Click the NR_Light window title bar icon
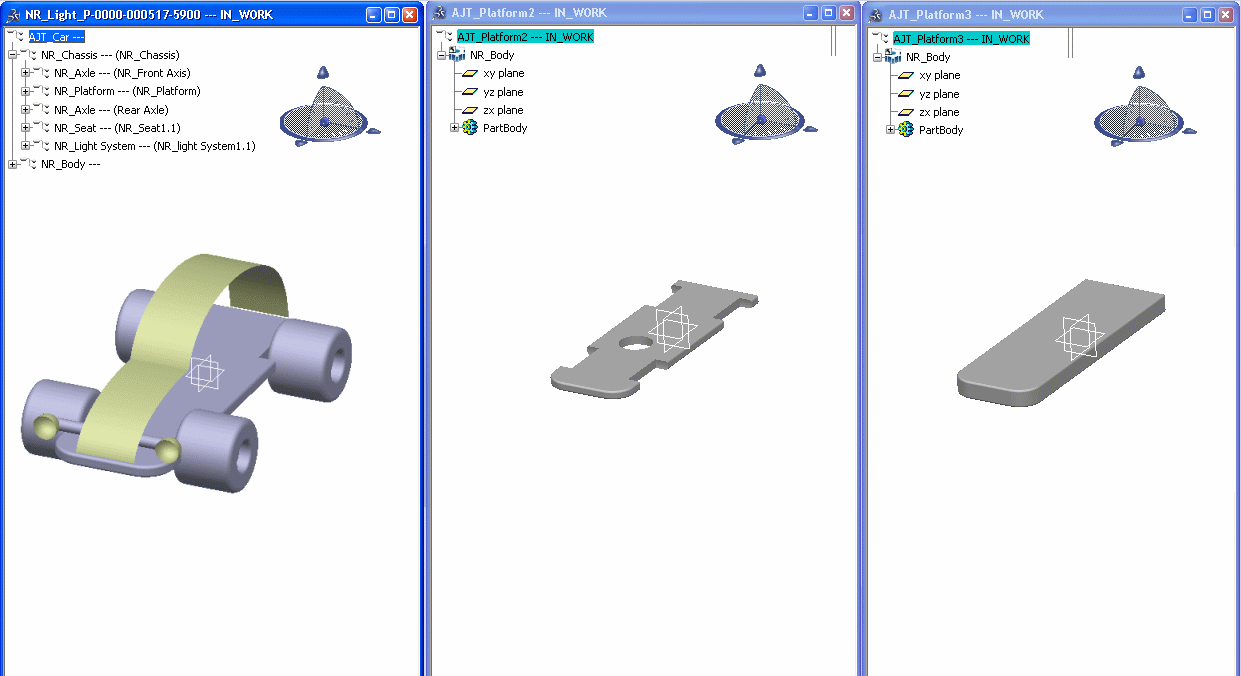The image size is (1241, 676). point(13,15)
